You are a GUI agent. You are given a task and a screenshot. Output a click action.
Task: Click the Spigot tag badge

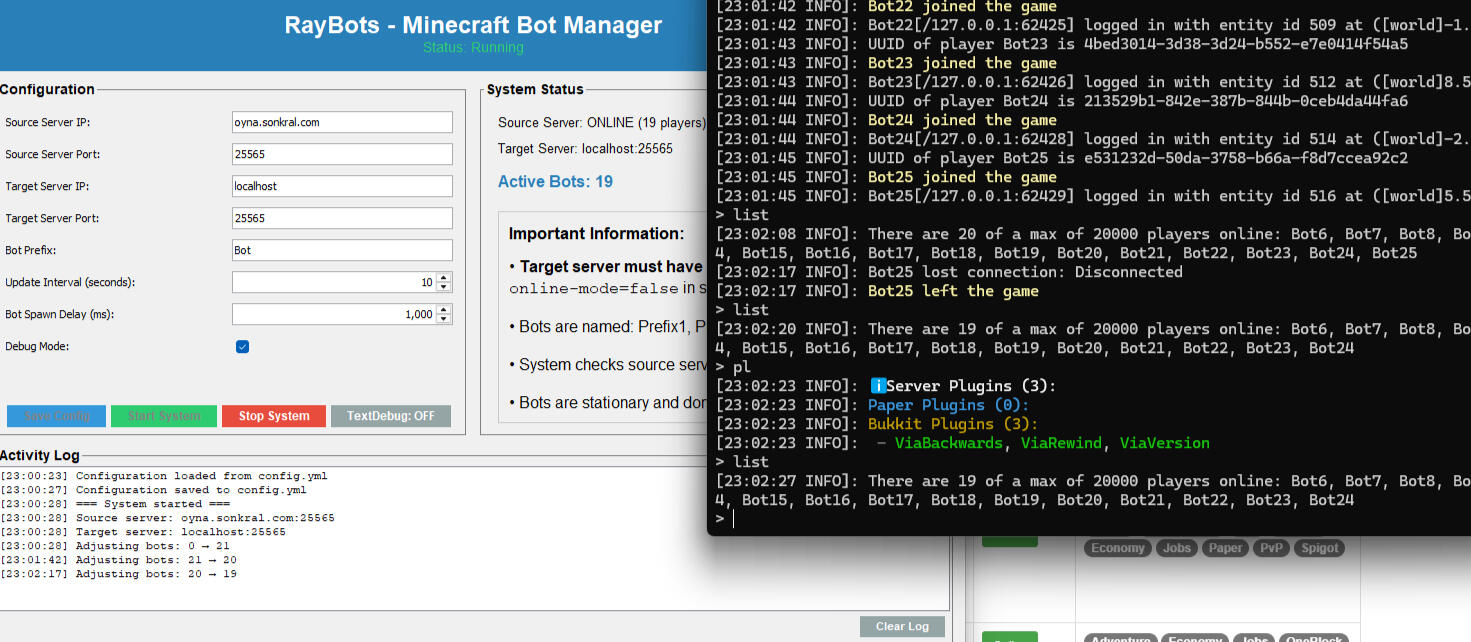click(x=1319, y=548)
